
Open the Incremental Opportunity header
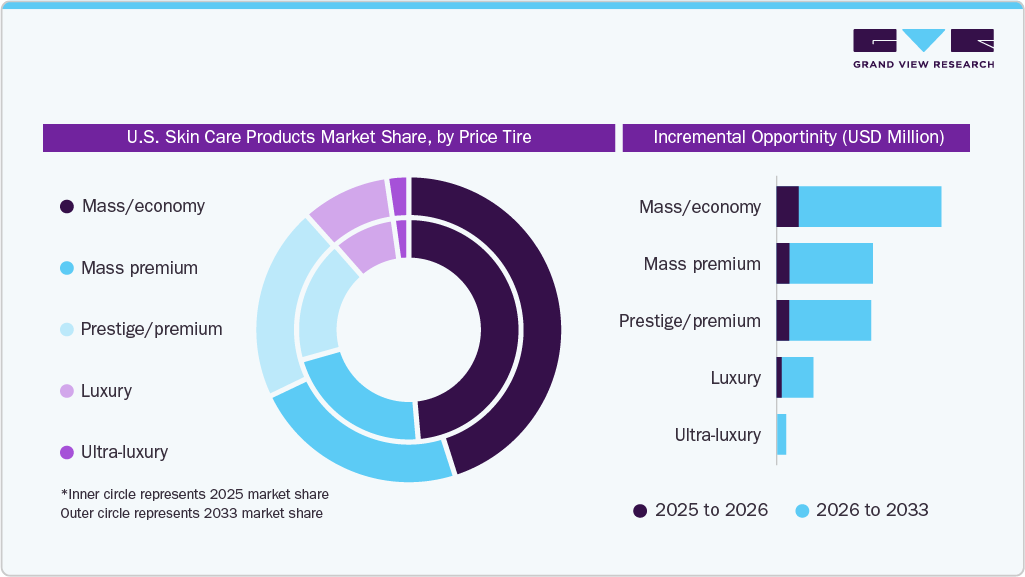(x=796, y=137)
